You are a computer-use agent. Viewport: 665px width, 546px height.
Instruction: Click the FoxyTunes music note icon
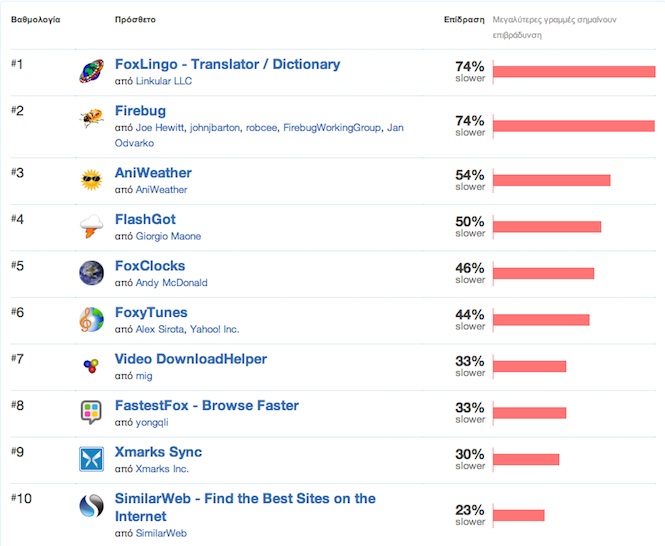click(x=92, y=320)
